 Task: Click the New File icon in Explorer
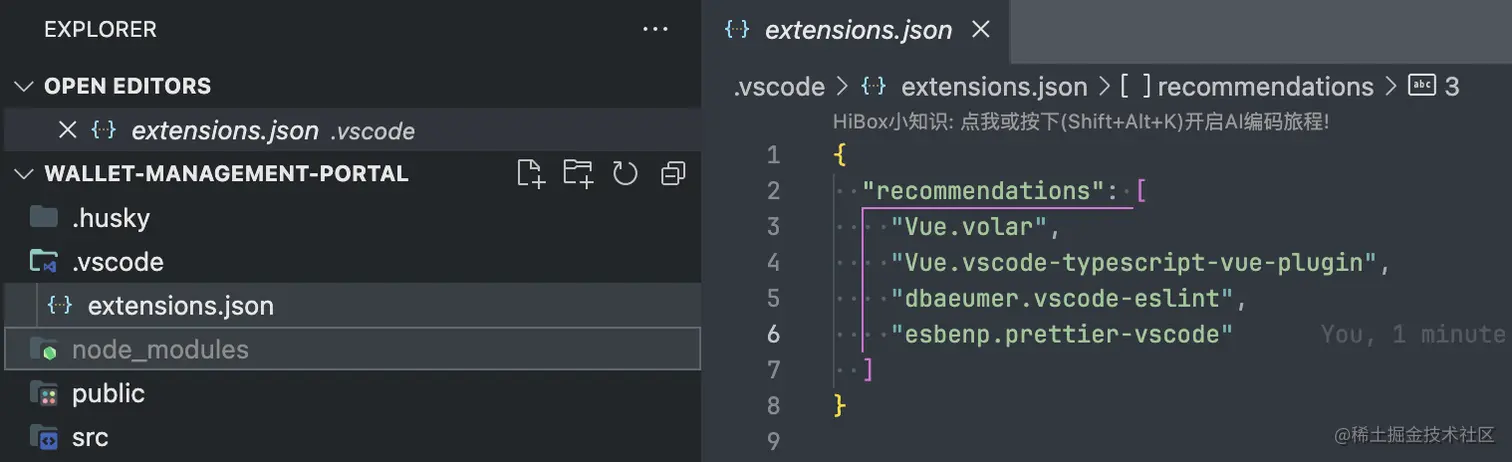pyautogui.click(x=531, y=174)
